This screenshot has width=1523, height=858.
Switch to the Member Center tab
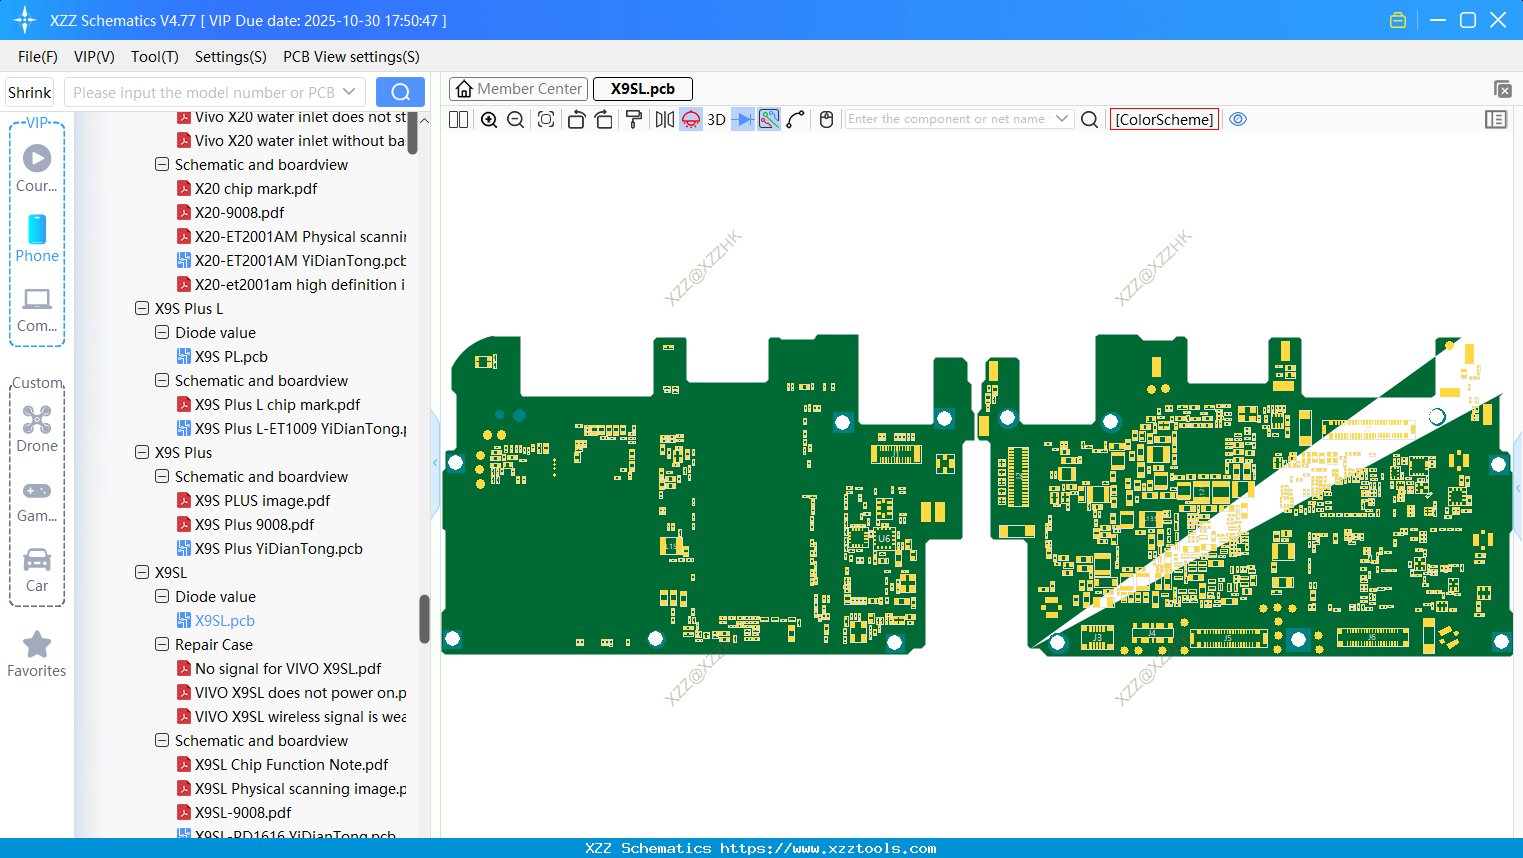pos(519,89)
